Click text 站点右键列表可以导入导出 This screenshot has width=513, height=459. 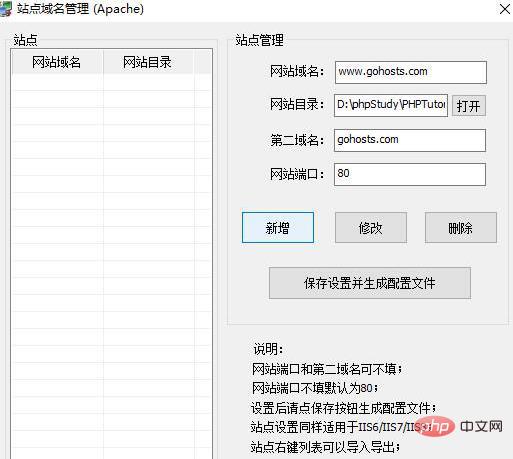click(x=325, y=447)
